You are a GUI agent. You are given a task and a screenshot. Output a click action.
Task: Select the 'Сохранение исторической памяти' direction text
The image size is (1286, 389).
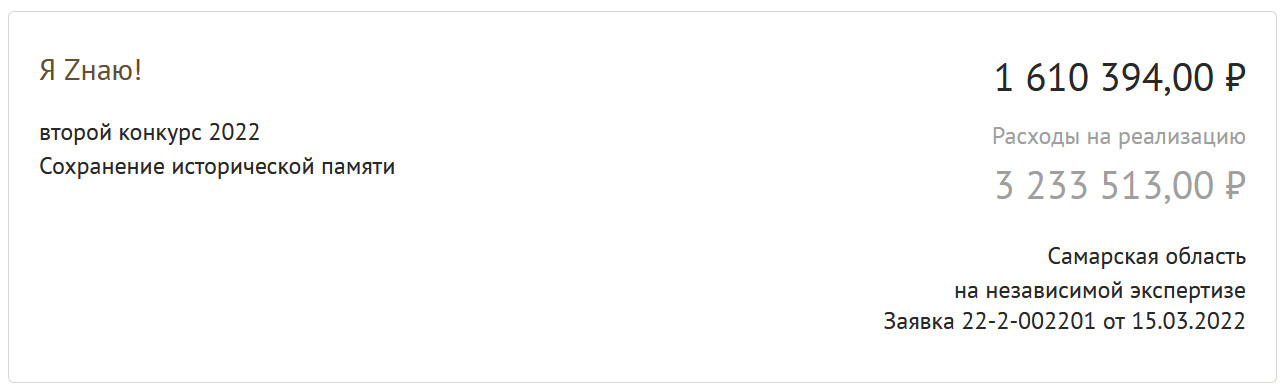[x=217, y=167]
